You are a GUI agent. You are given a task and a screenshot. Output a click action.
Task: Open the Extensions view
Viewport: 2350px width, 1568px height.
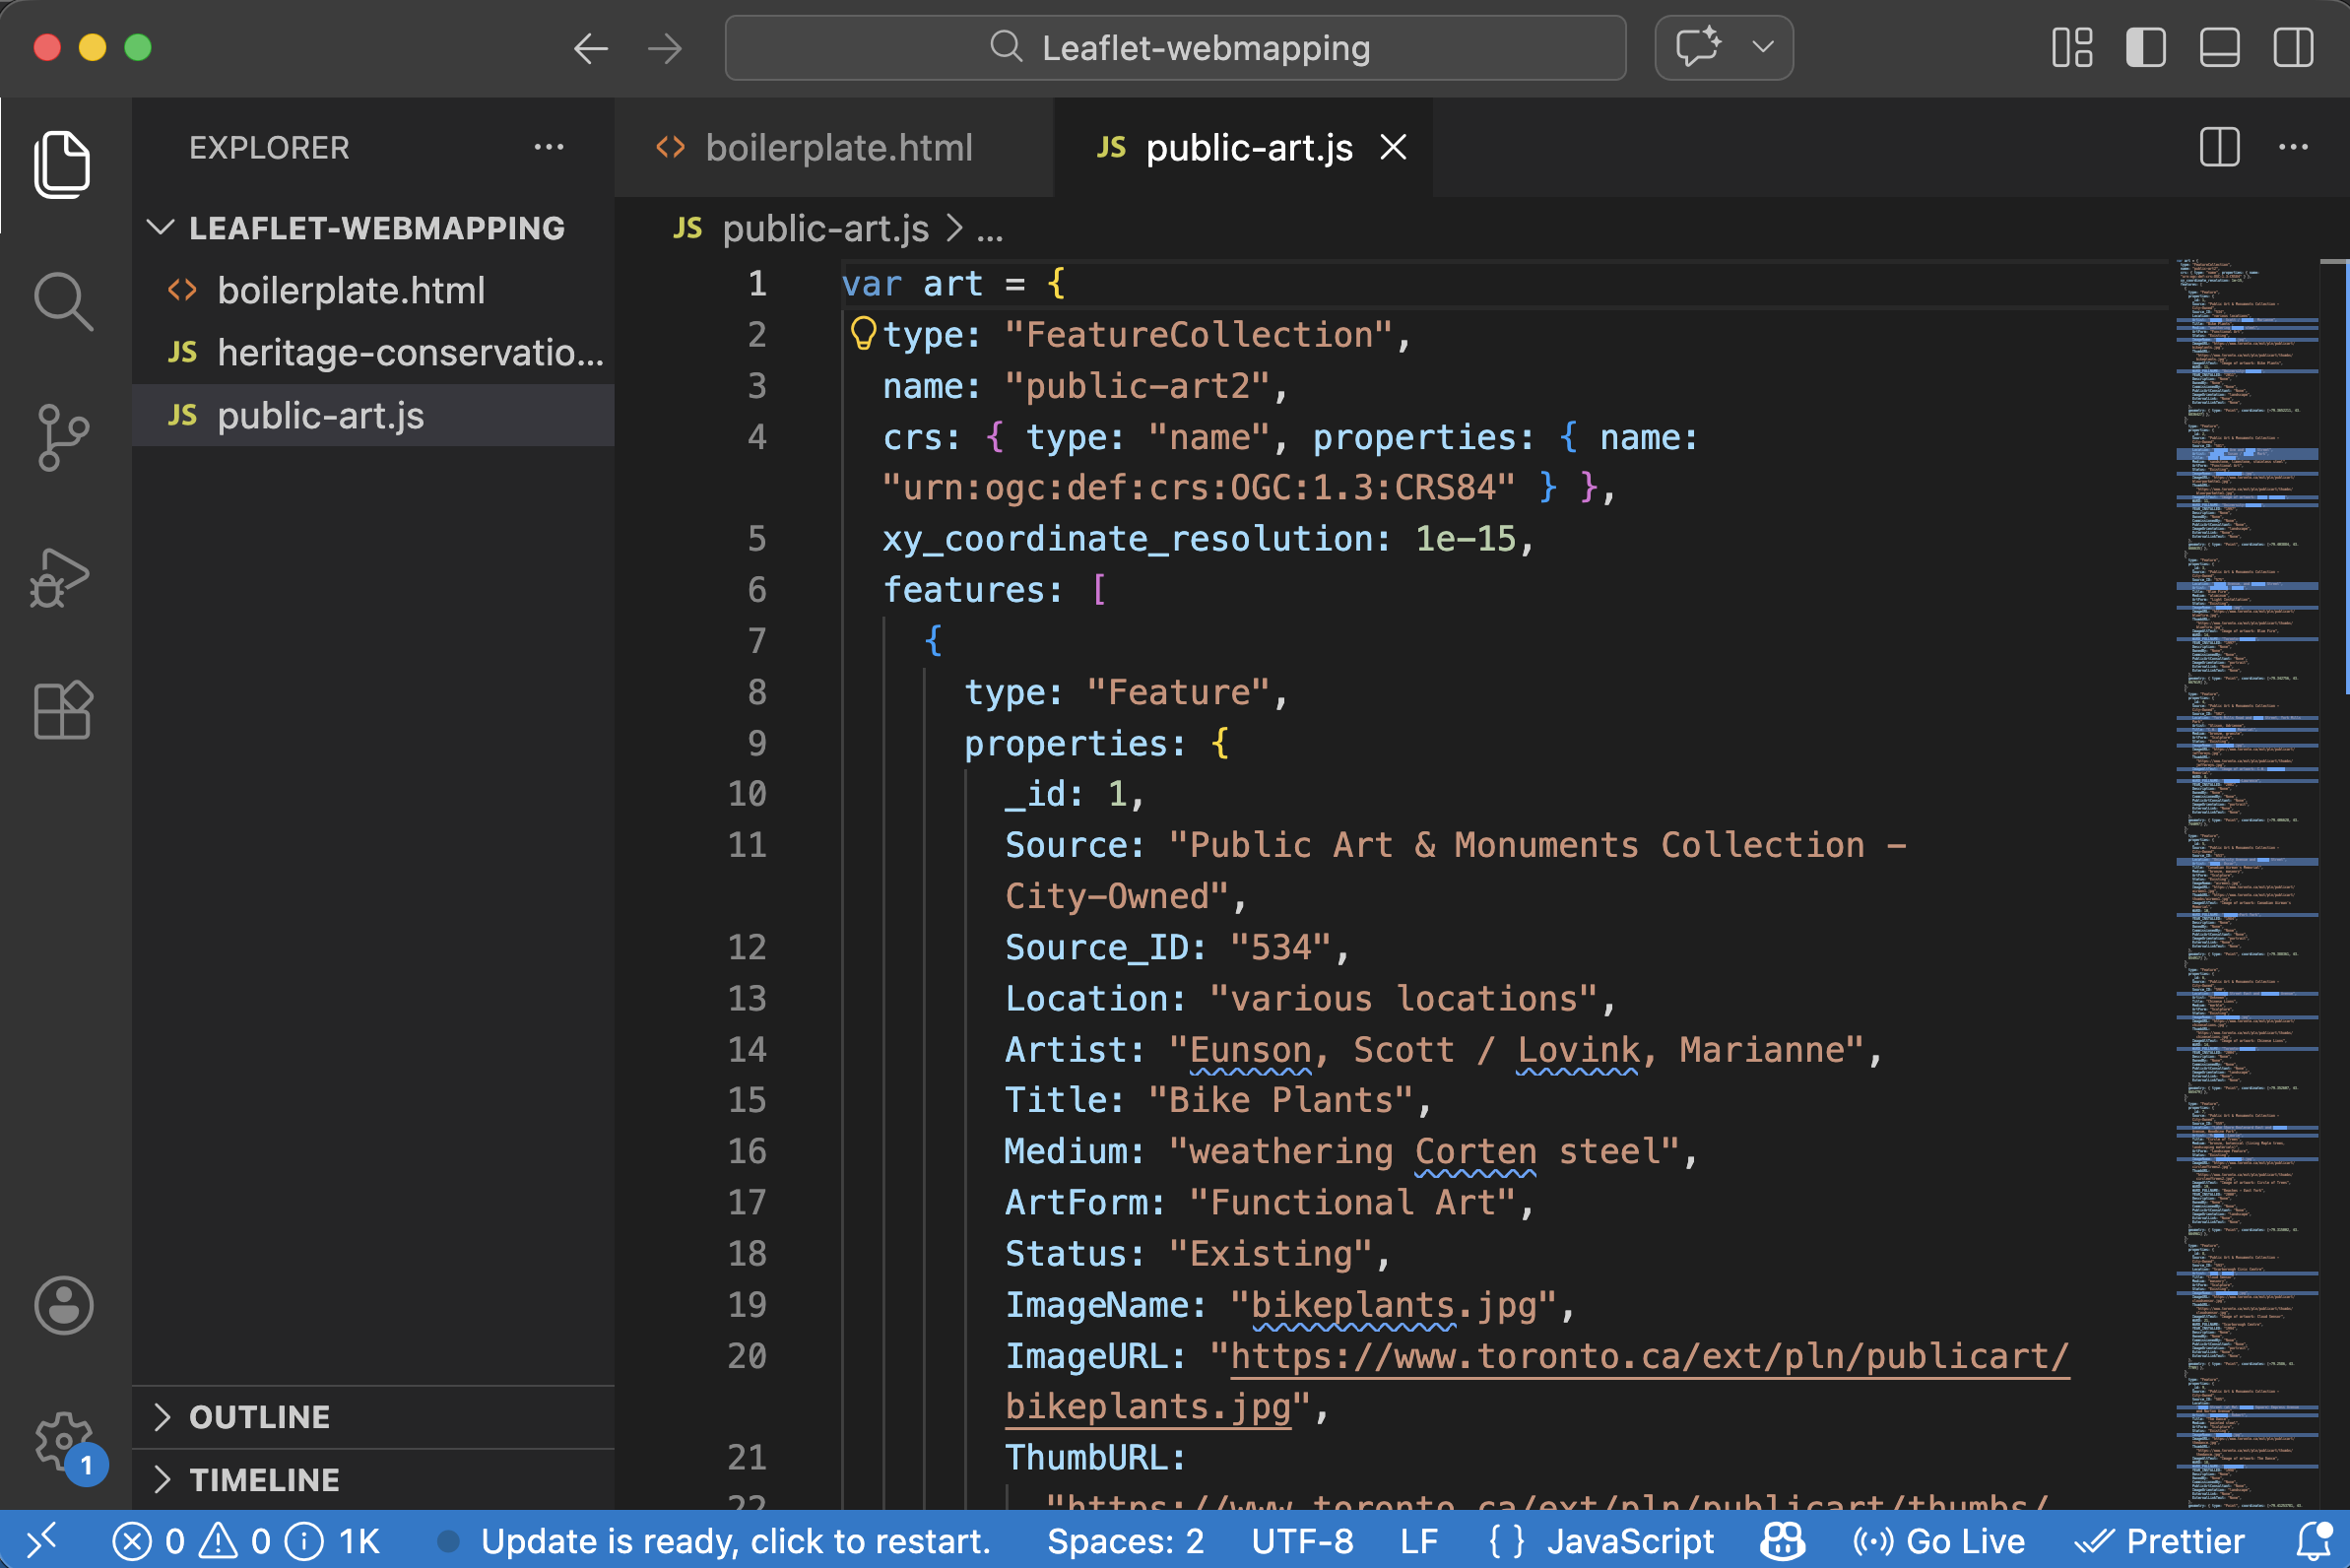63,711
